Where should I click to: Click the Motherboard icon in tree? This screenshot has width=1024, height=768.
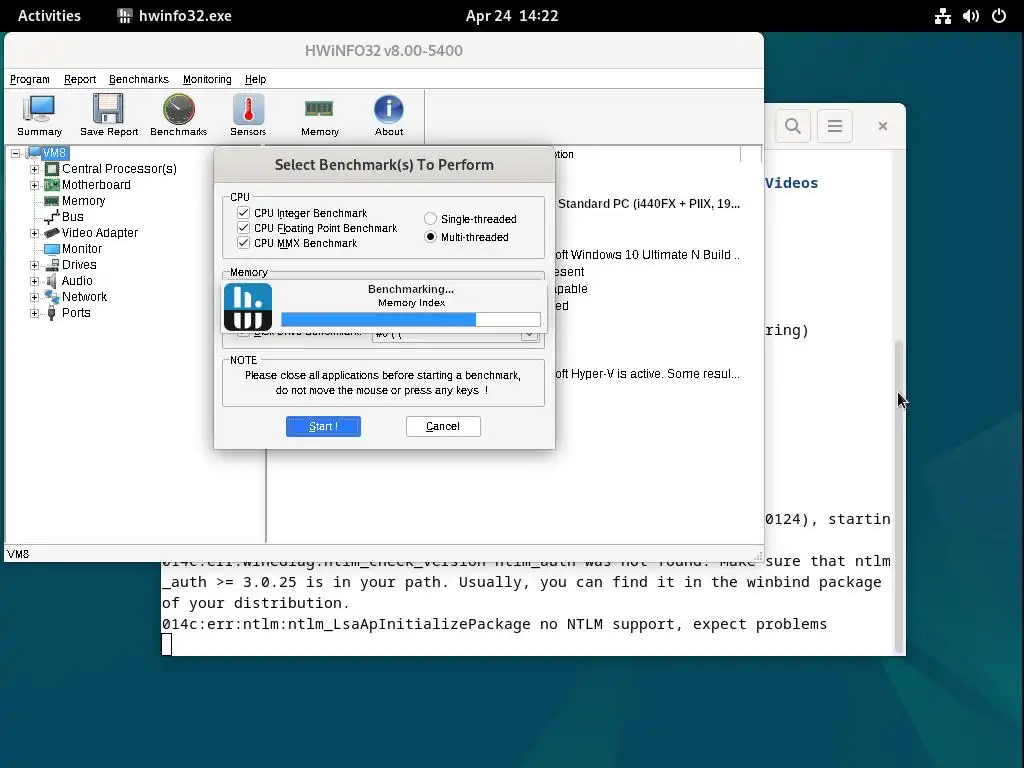click(52, 185)
